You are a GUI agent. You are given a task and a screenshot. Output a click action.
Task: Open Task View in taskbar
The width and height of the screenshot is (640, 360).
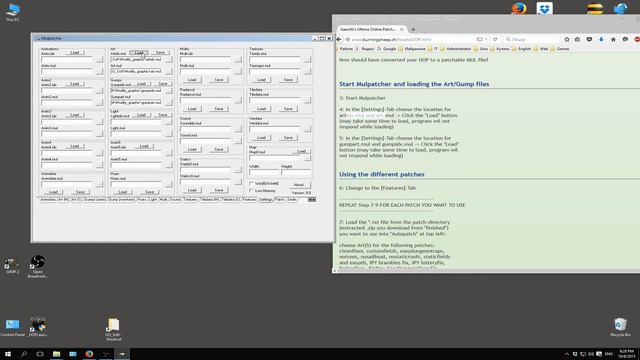[40, 354]
